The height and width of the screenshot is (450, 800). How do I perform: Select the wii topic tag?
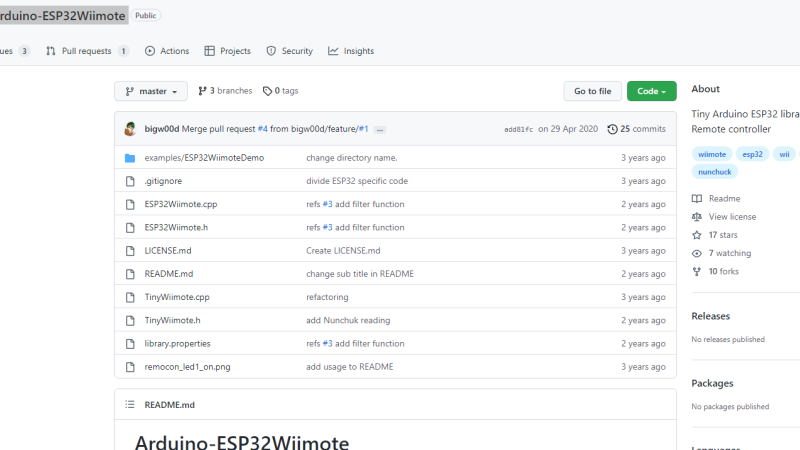(x=784, y=154)
